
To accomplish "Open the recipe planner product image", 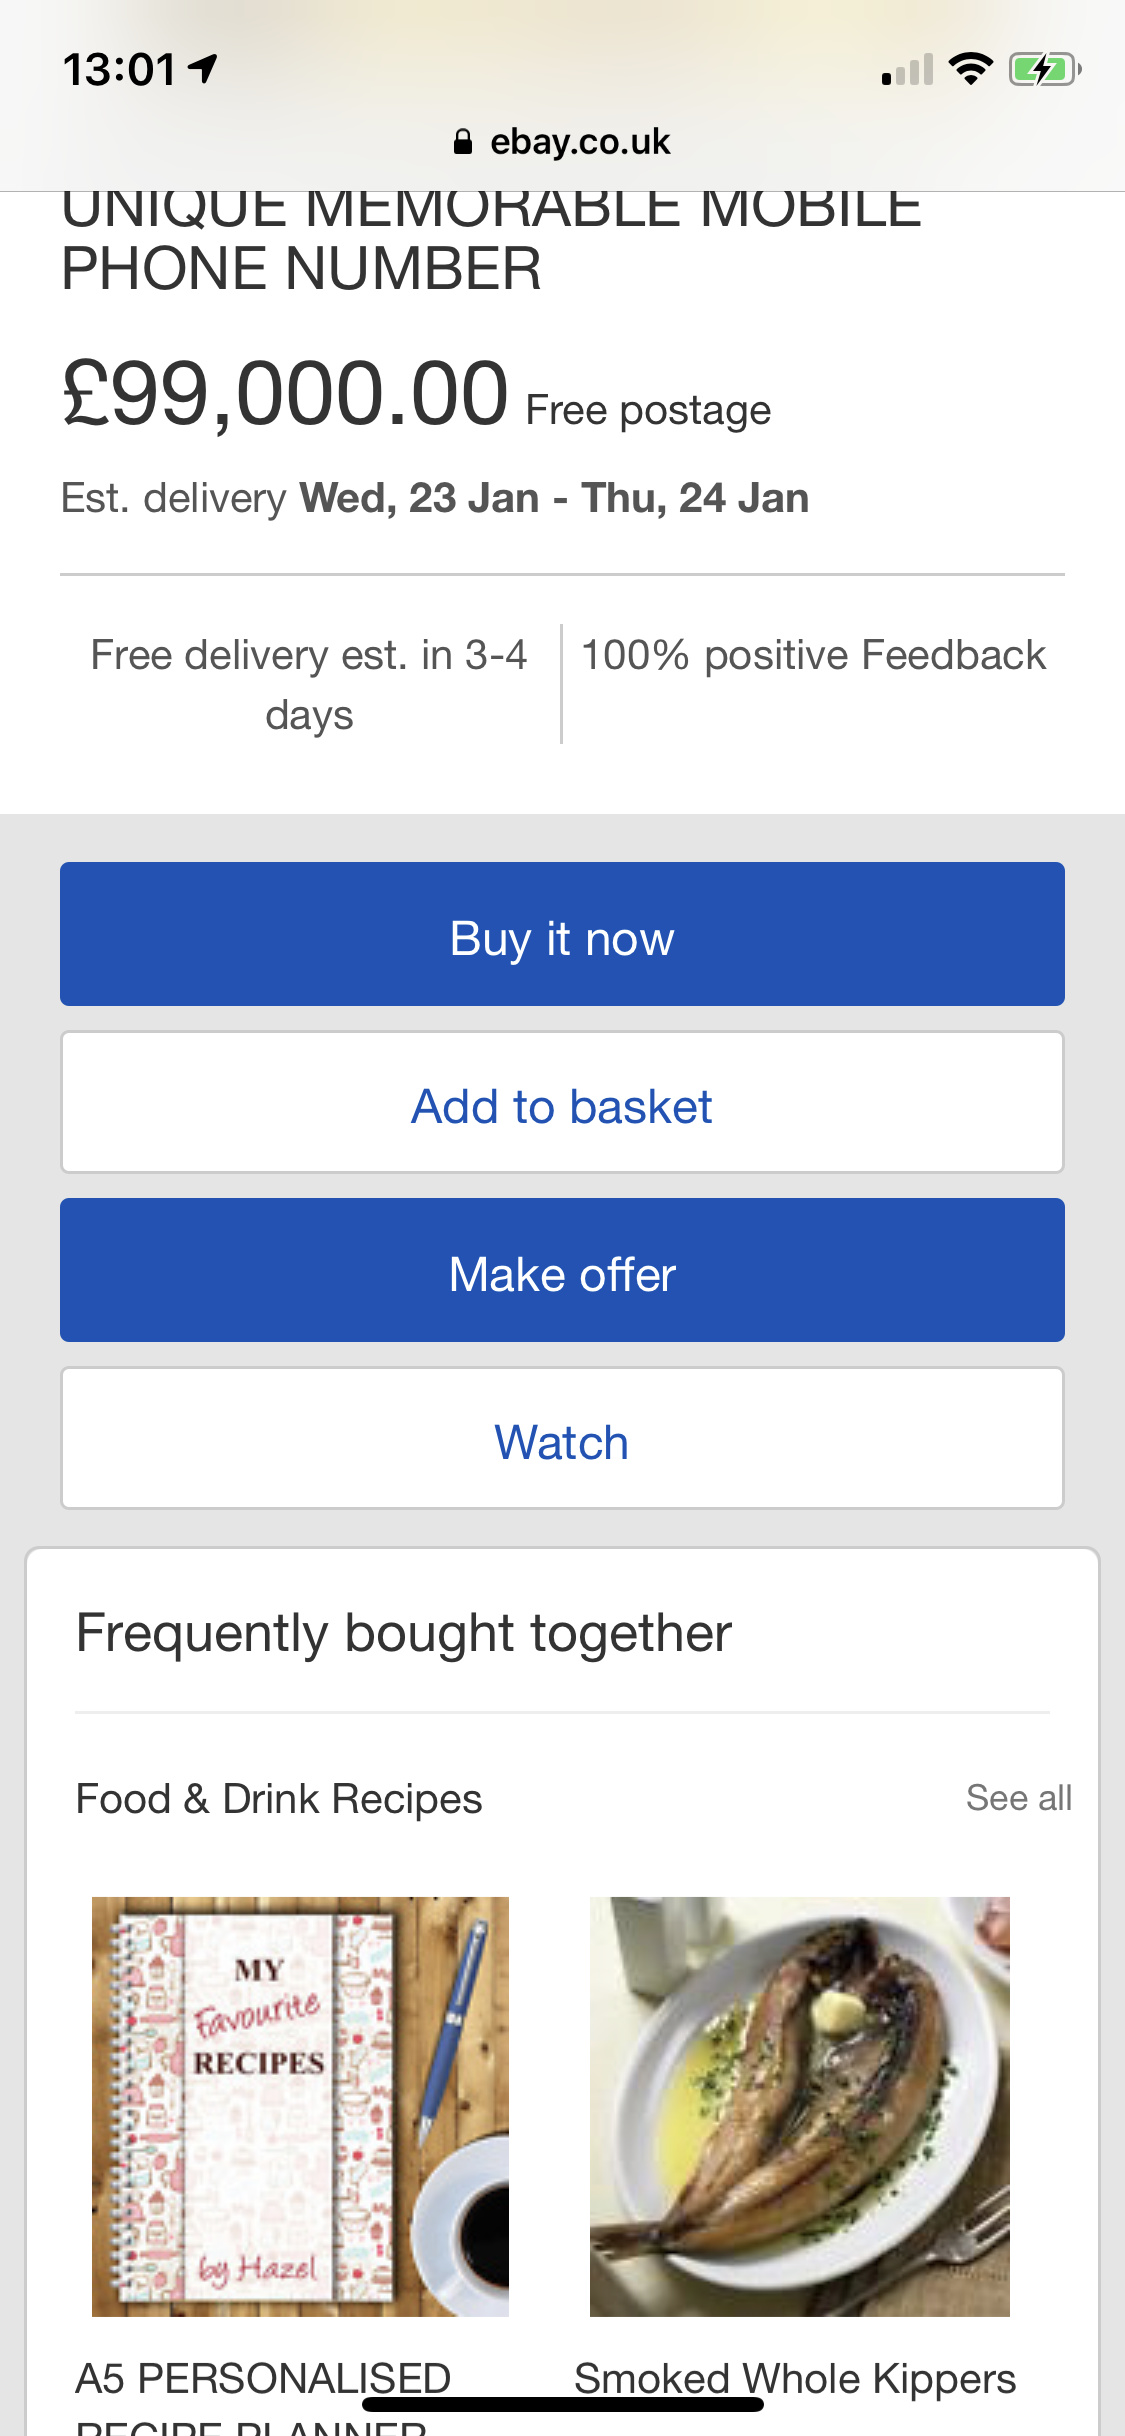I will [x=300, y=2106].
